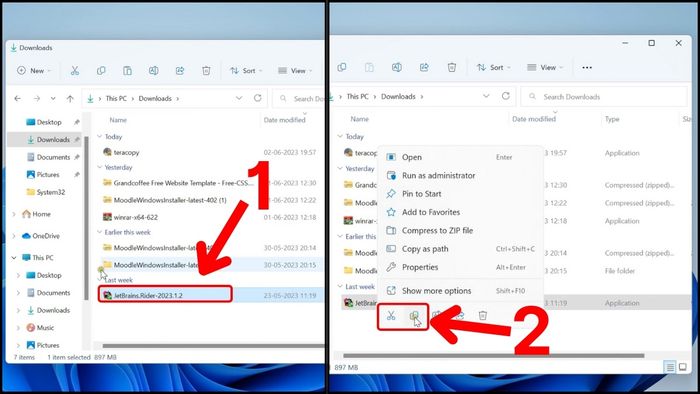Image resolution: width=700 pixels, height=394 pixels.
Task: Click the Paste icon in left window toolbar
Action: click(x=127, y=71)
